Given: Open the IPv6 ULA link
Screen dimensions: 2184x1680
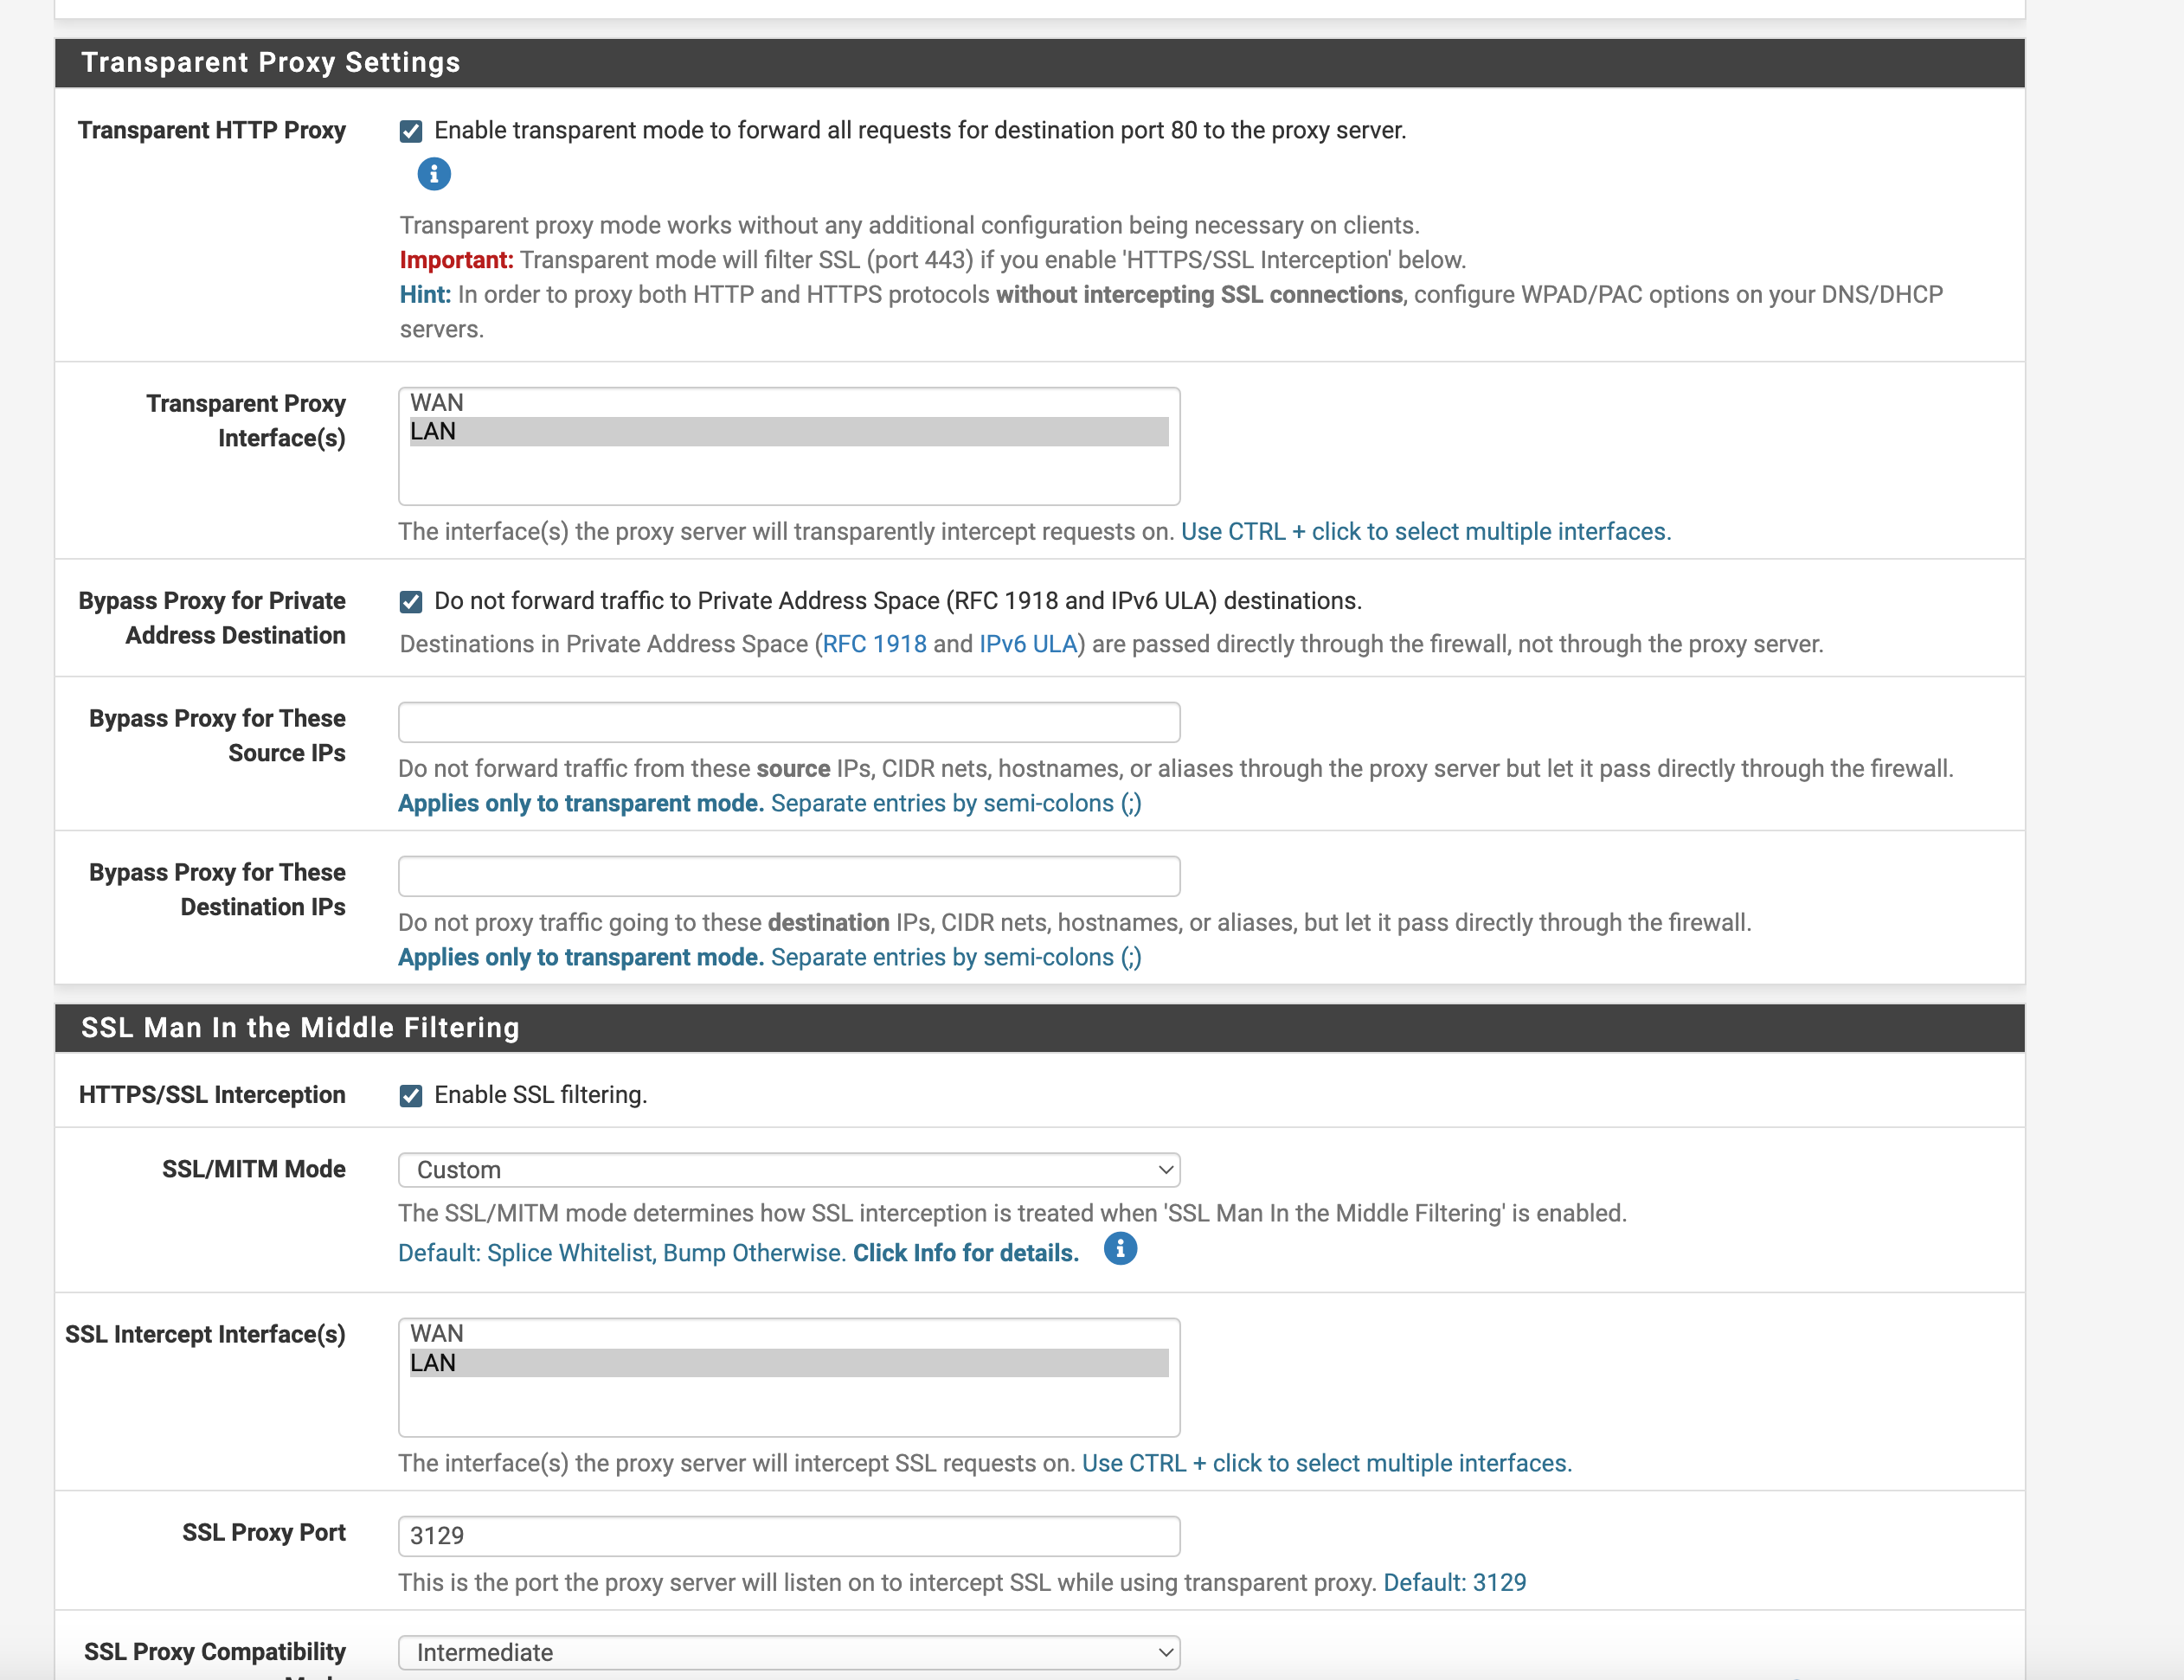Looking at the screenshot, I should pos(1027,644).
